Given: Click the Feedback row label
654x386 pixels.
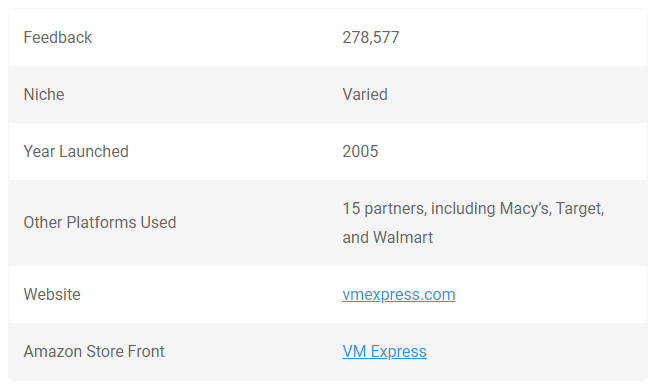Looking at the screenshot, I should click(x=58, y=38).
